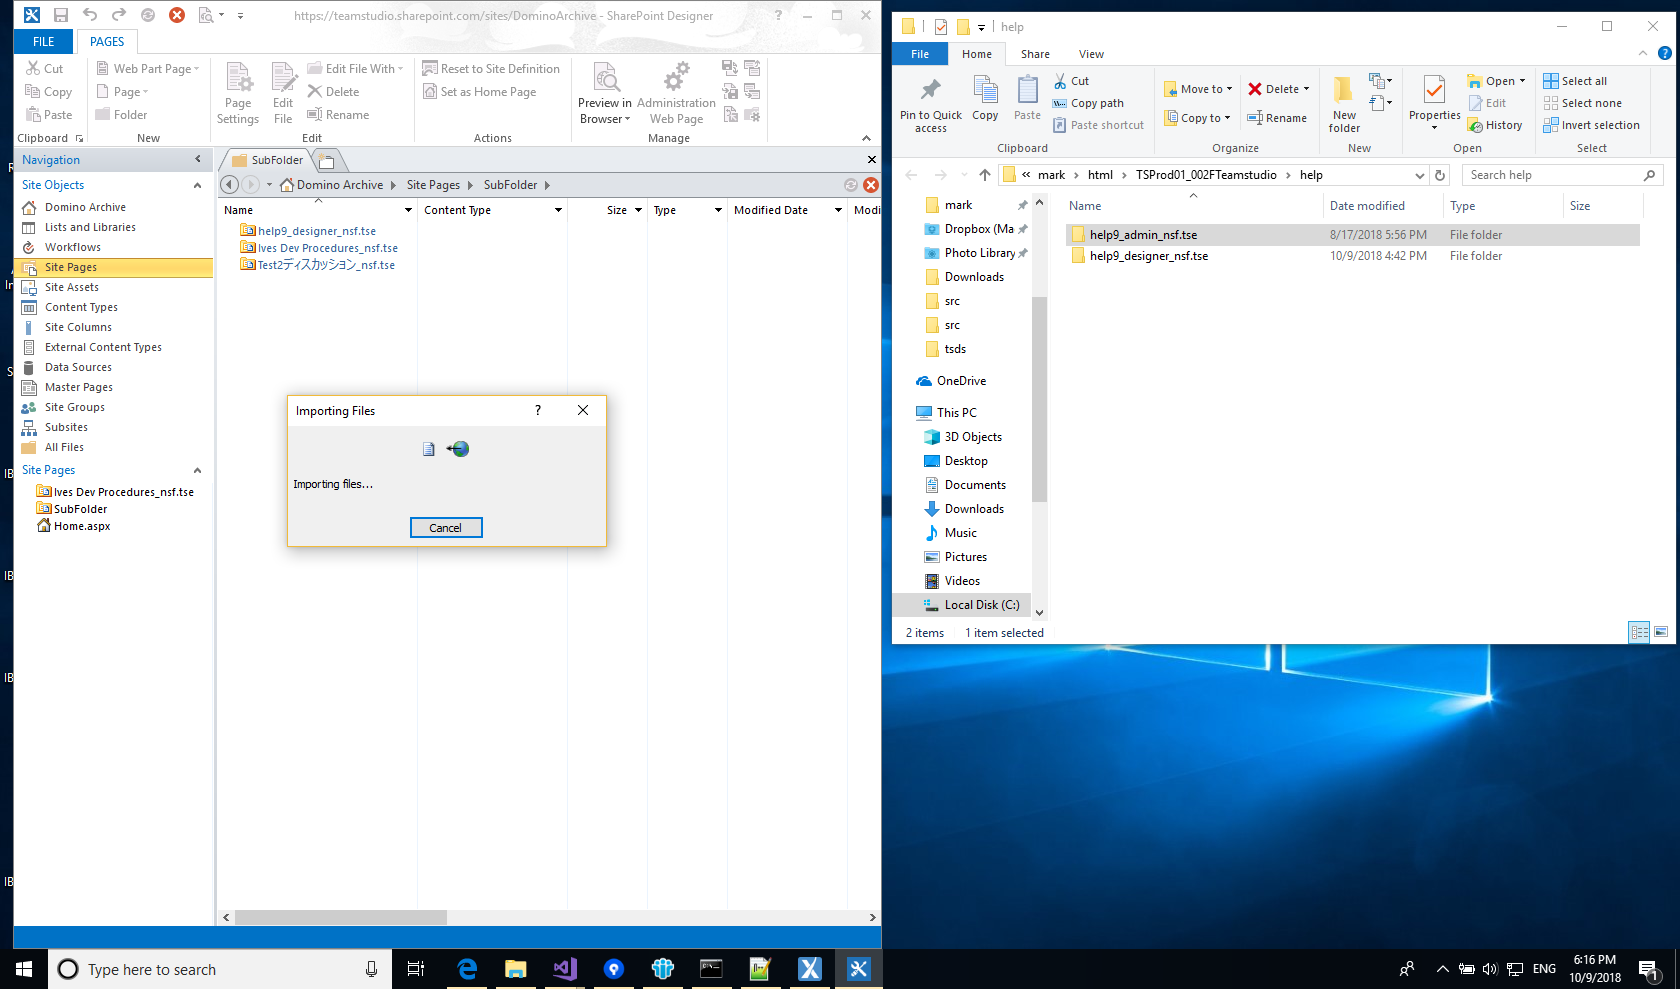Click the back arrow in SubFolder breadcrumb bar

229,185
